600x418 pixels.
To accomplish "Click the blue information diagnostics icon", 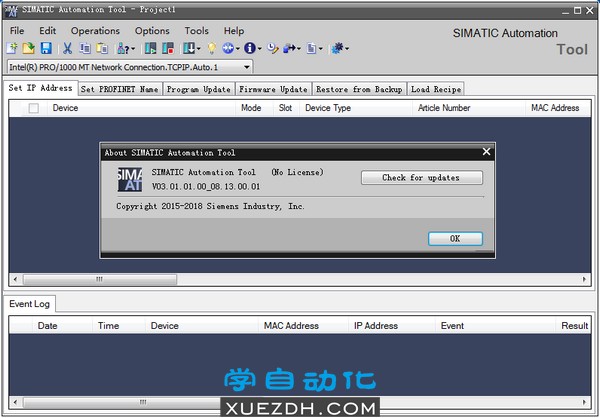I will point(250,48).
